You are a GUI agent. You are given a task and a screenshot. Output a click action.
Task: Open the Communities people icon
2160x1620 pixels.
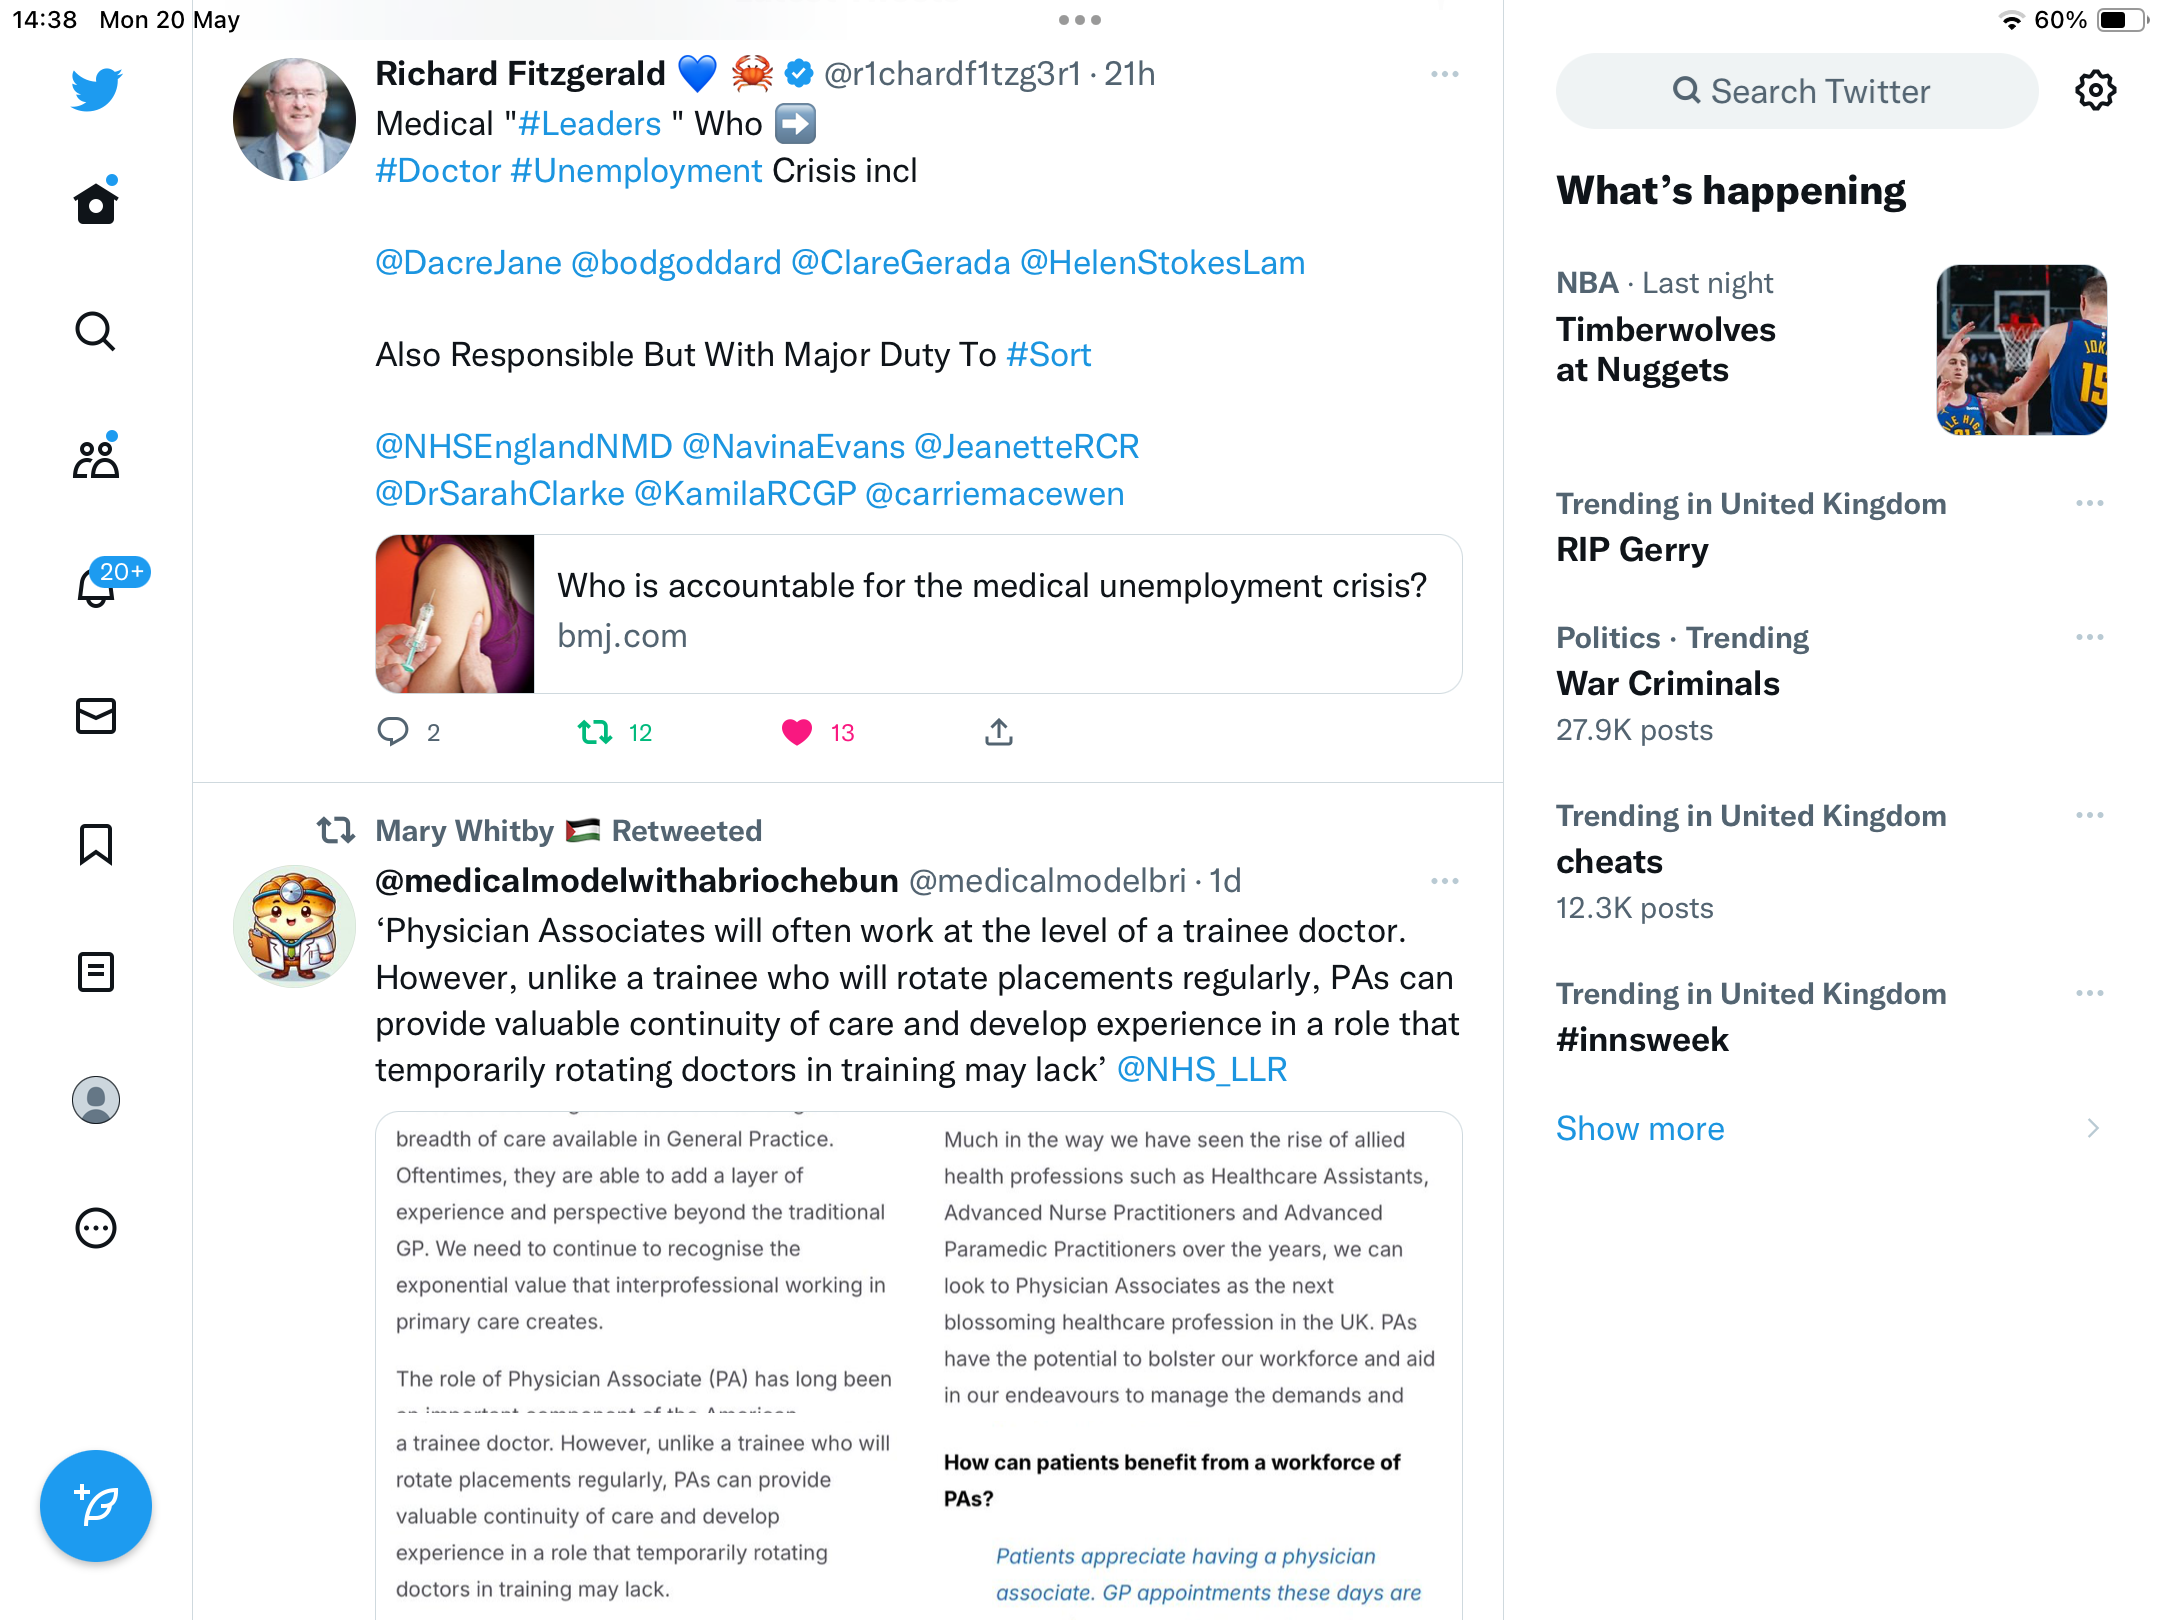(96, 458)
